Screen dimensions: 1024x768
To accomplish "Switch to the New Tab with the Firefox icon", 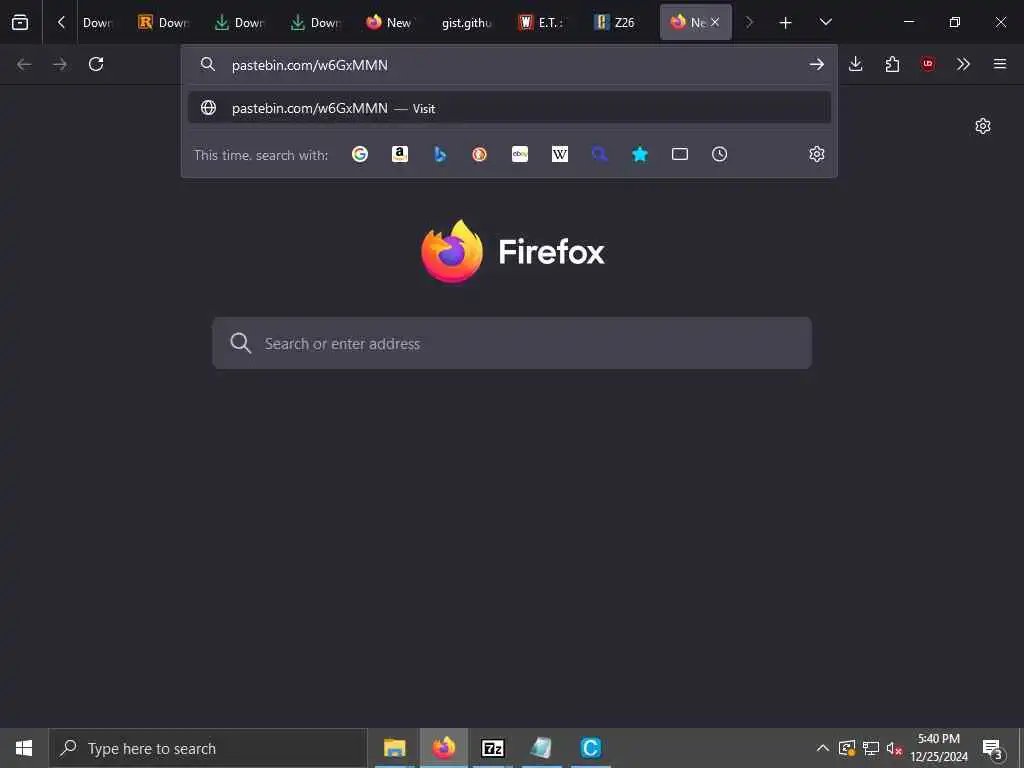I will coord(391,22).
